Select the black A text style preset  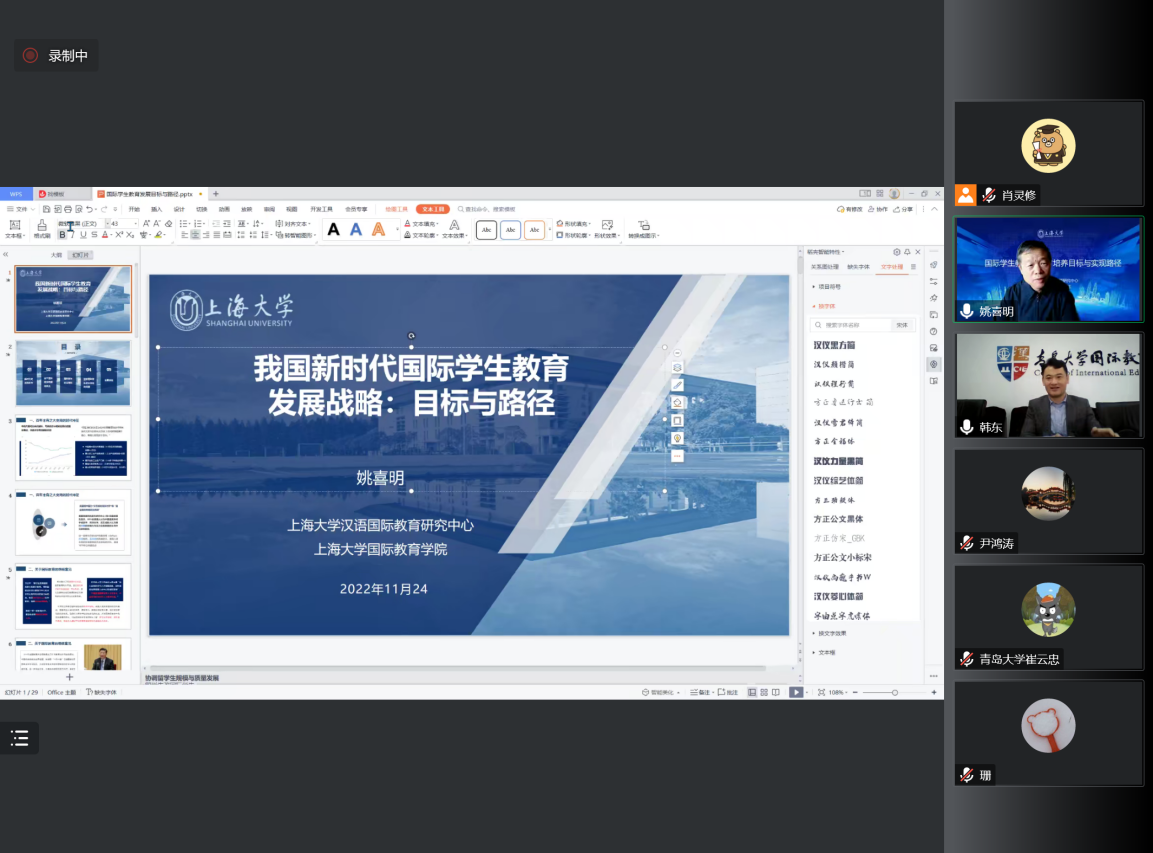(x=333, y=230)
